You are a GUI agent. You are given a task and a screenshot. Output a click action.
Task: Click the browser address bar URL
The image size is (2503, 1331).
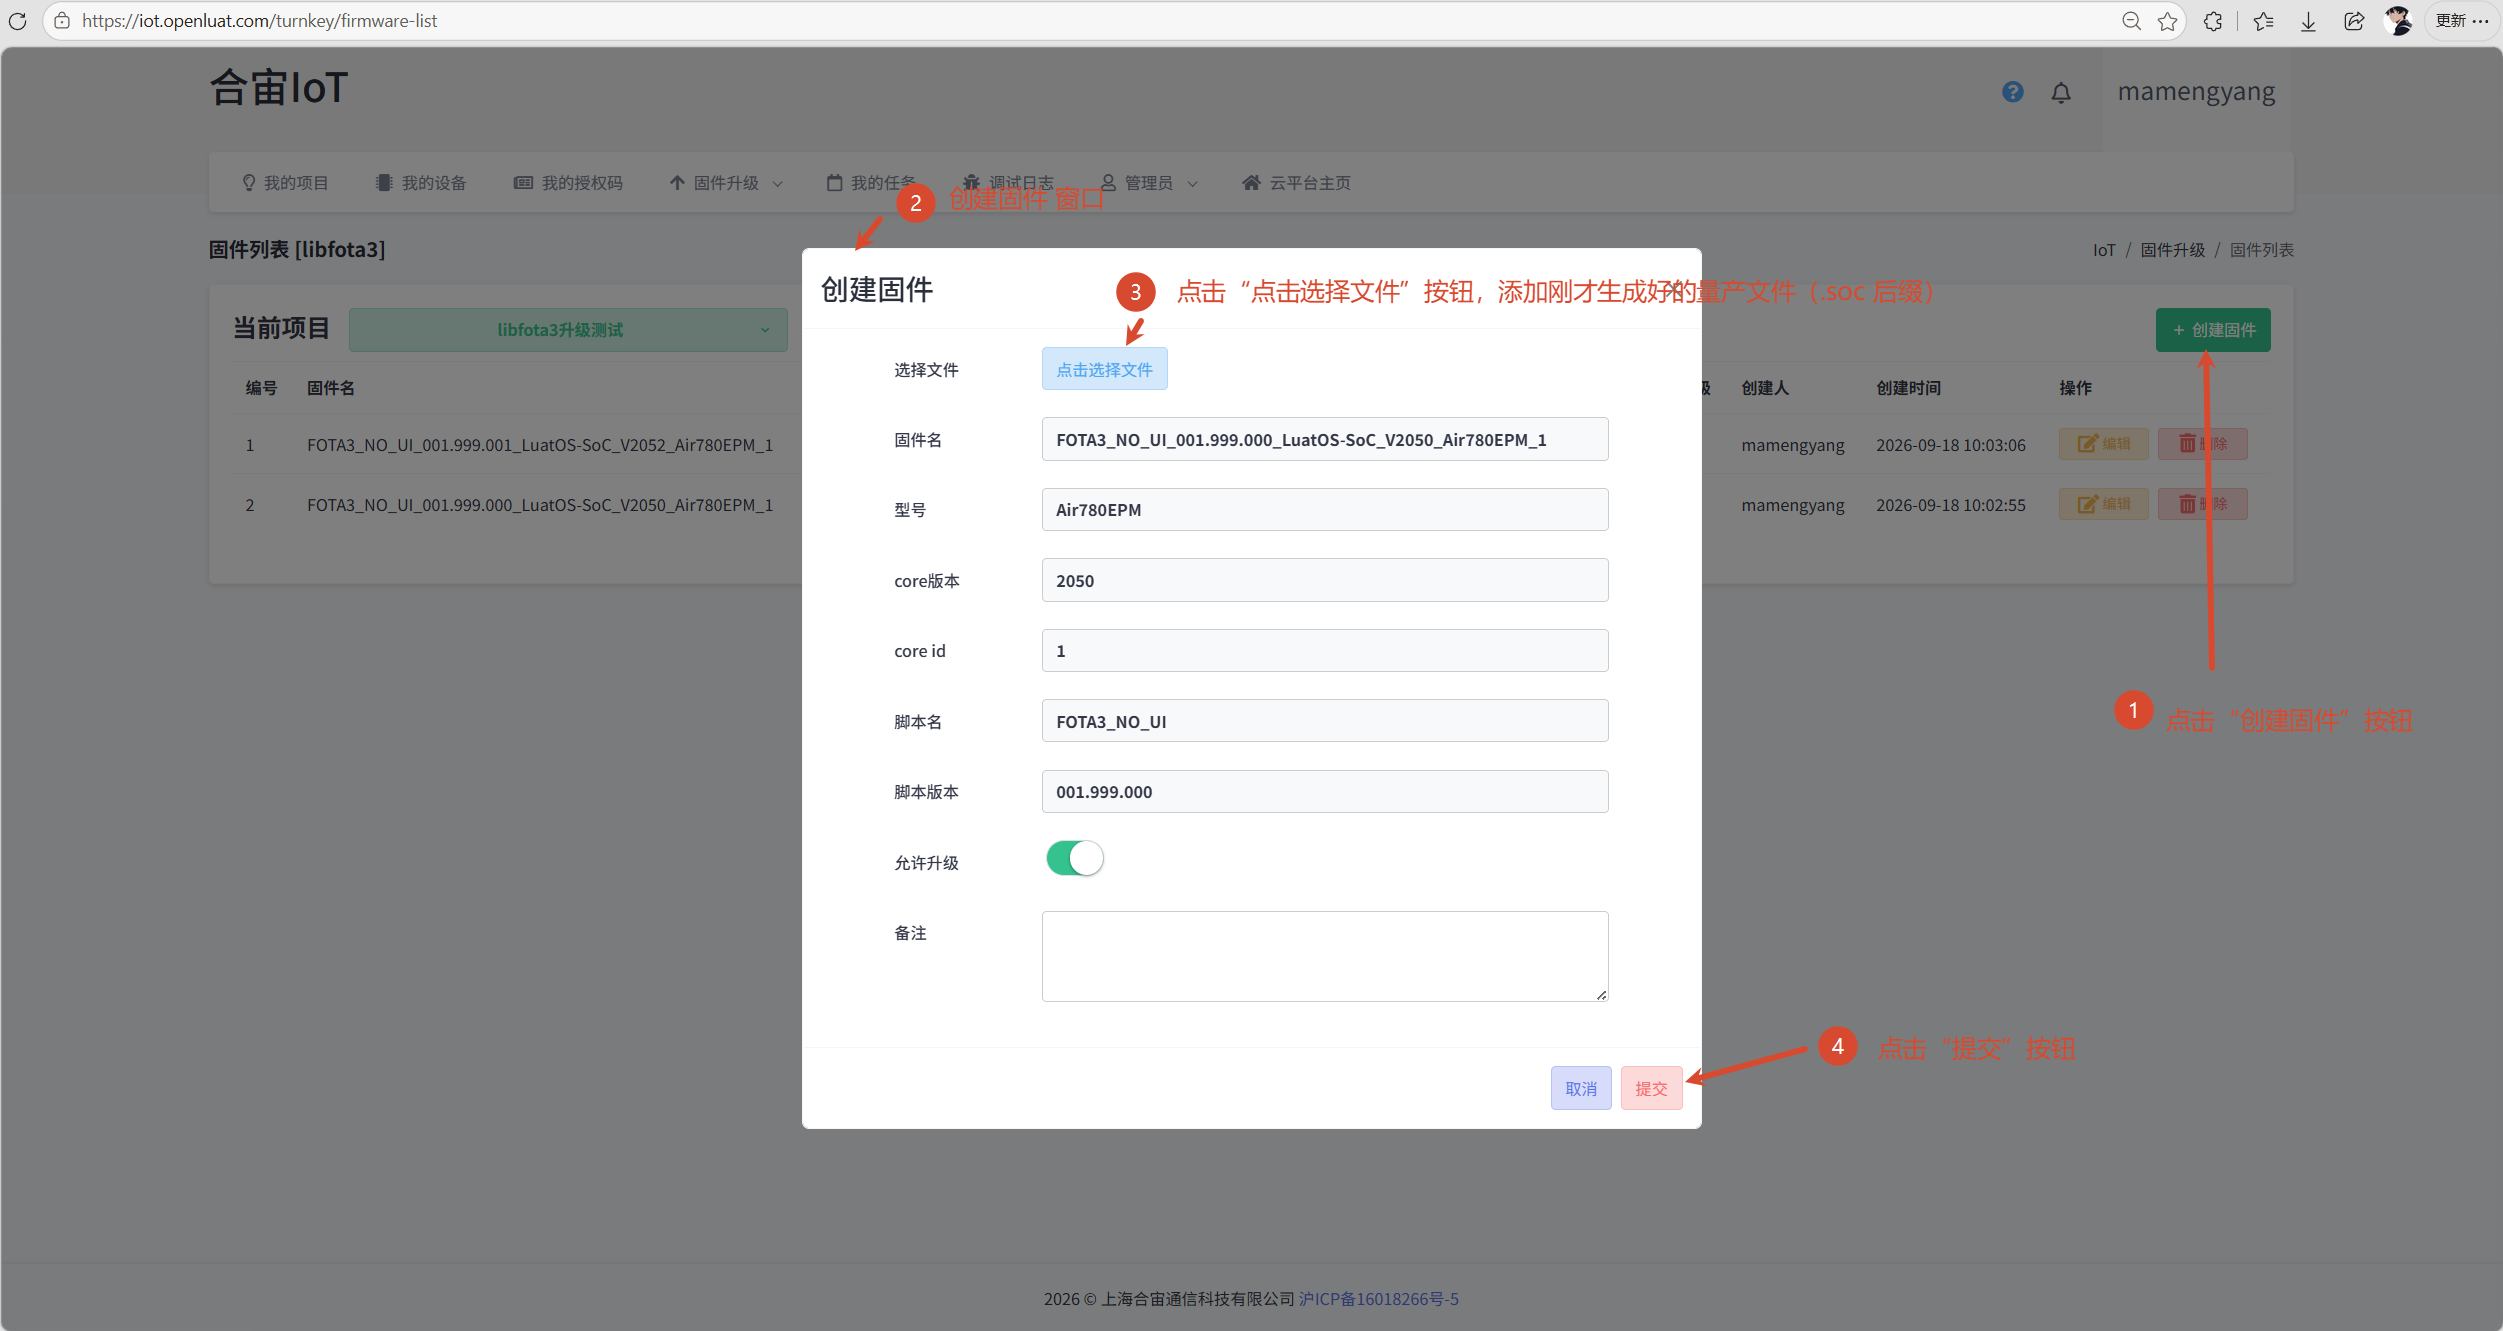click(260, 21)
